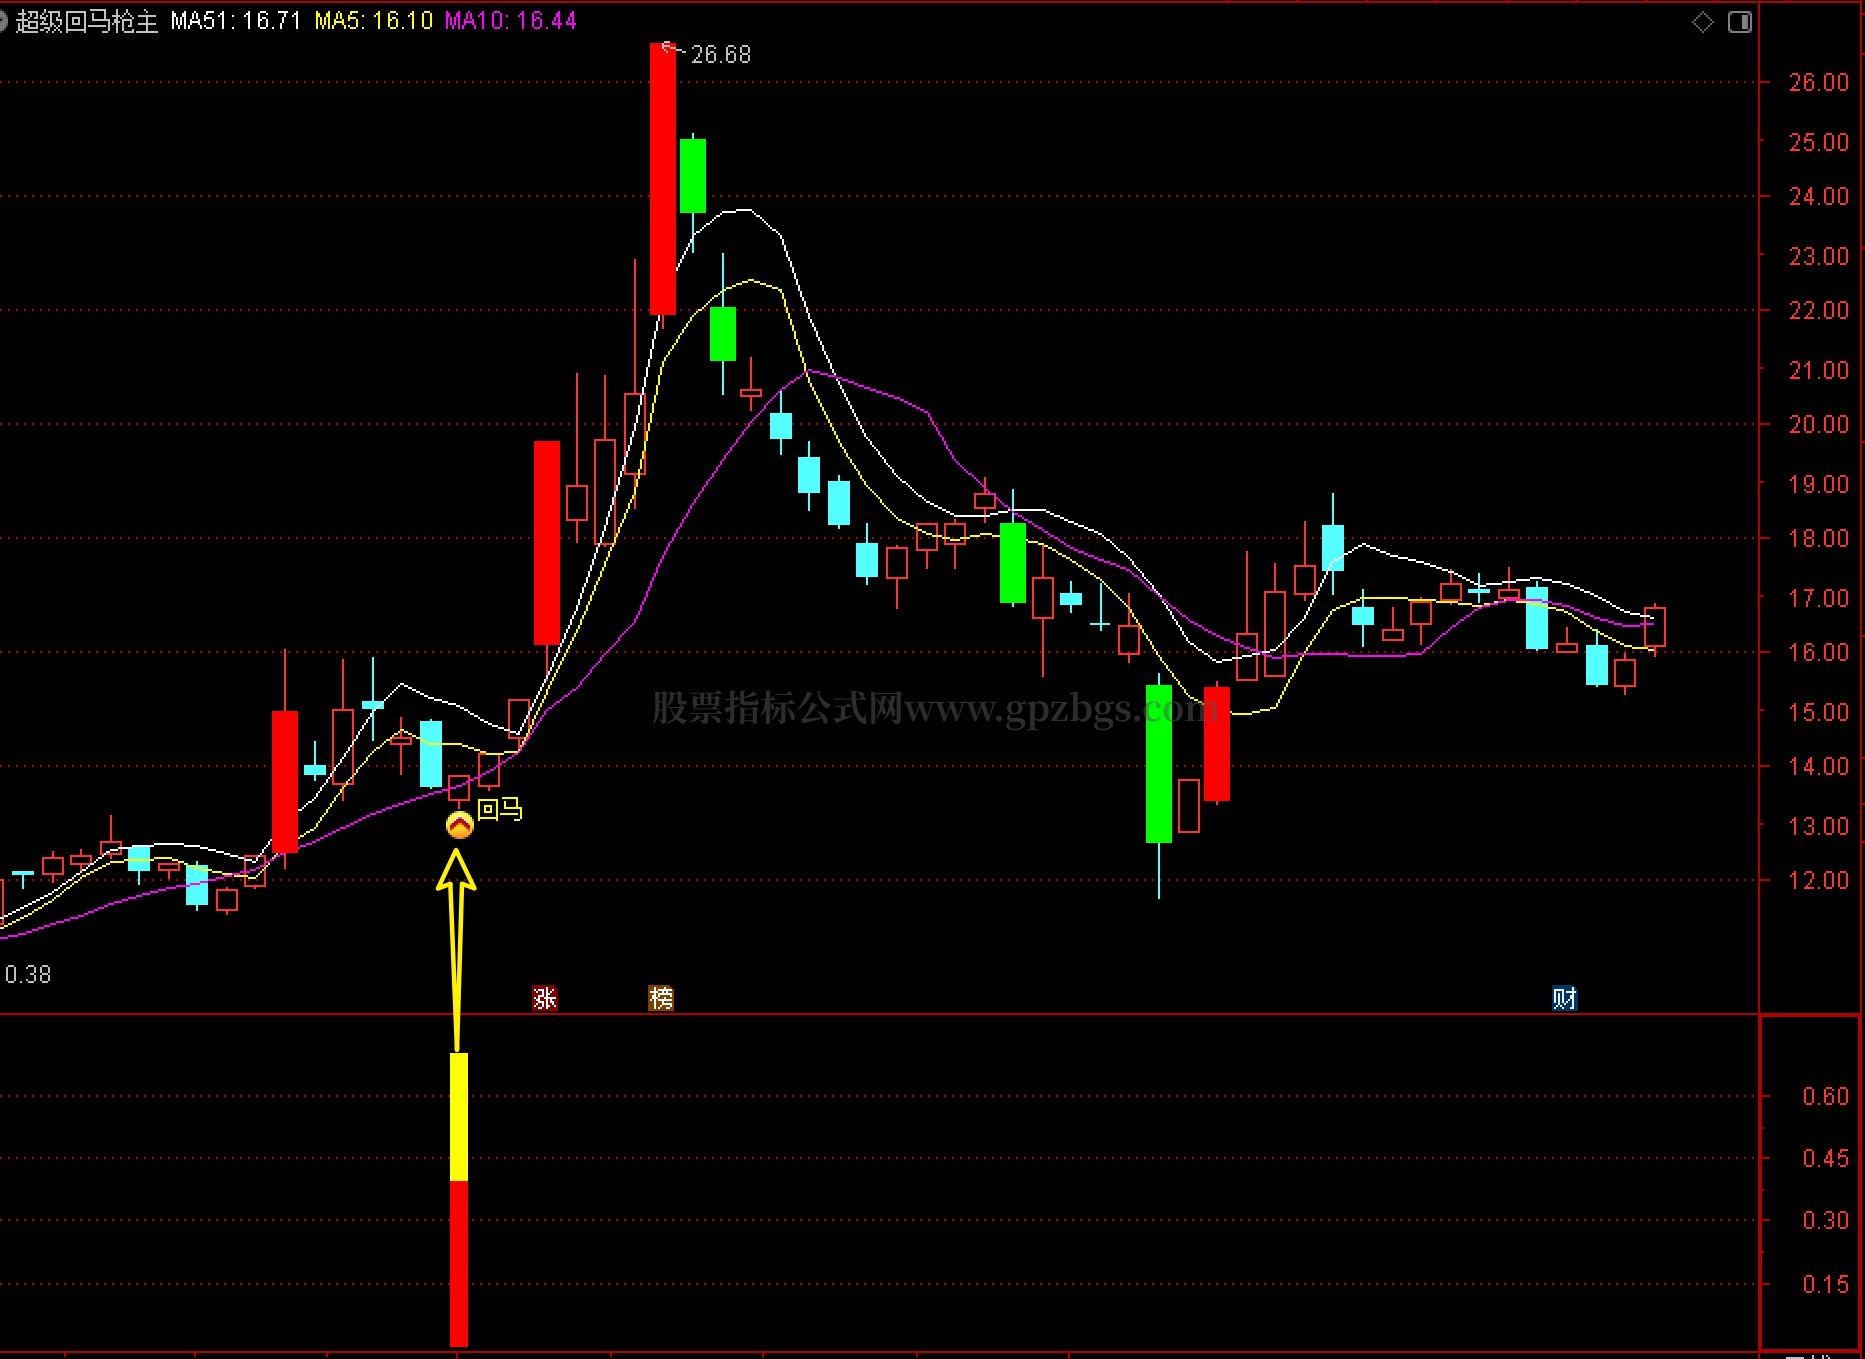Click the 回马 buy signal coin icon
1865x1359 pixels.
(459, 825)
